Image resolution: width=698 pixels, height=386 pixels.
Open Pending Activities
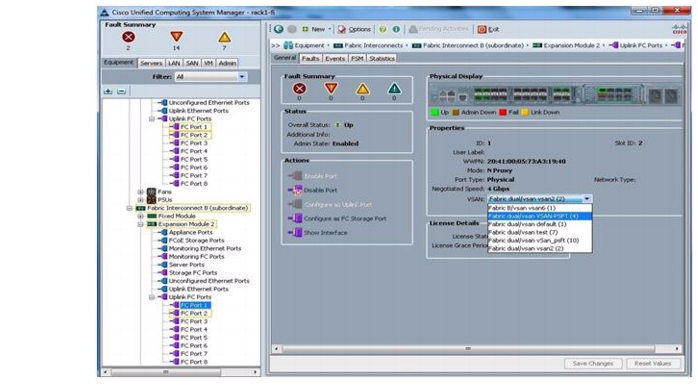point(438,29)
